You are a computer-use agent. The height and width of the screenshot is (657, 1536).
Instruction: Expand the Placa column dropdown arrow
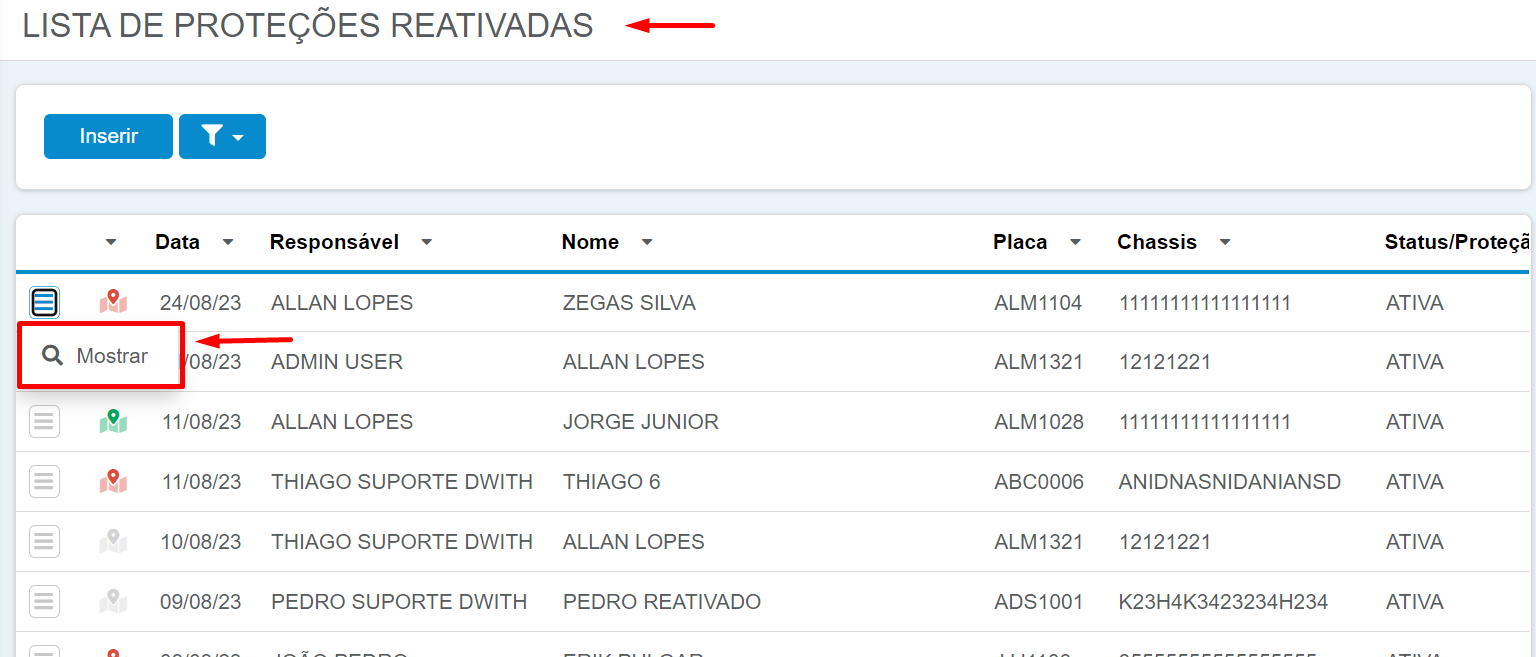point(1075,242)
